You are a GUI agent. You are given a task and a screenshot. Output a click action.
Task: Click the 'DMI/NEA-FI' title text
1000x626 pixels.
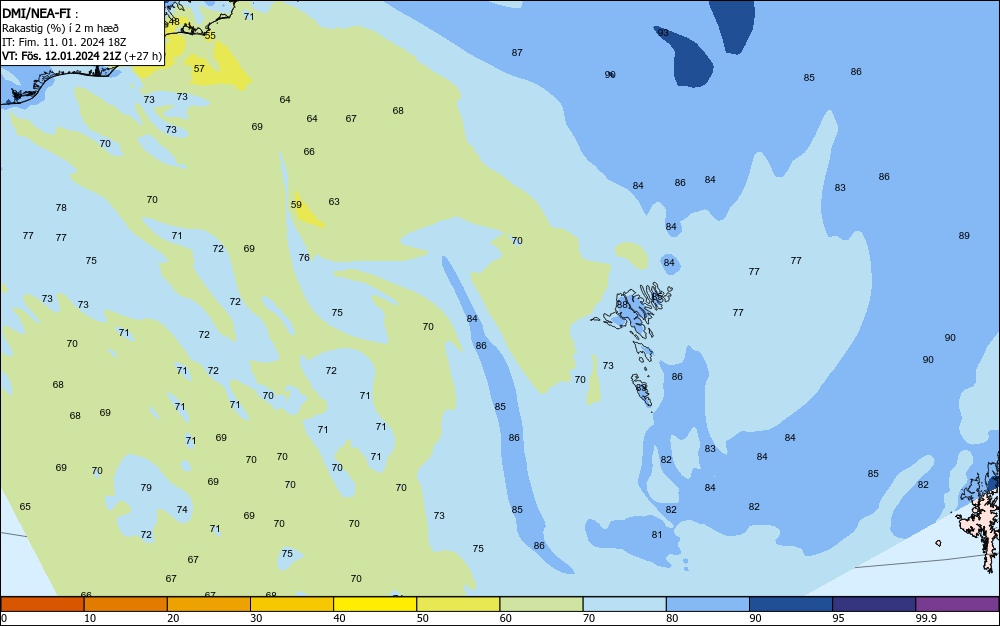click(x=36, y=13)
